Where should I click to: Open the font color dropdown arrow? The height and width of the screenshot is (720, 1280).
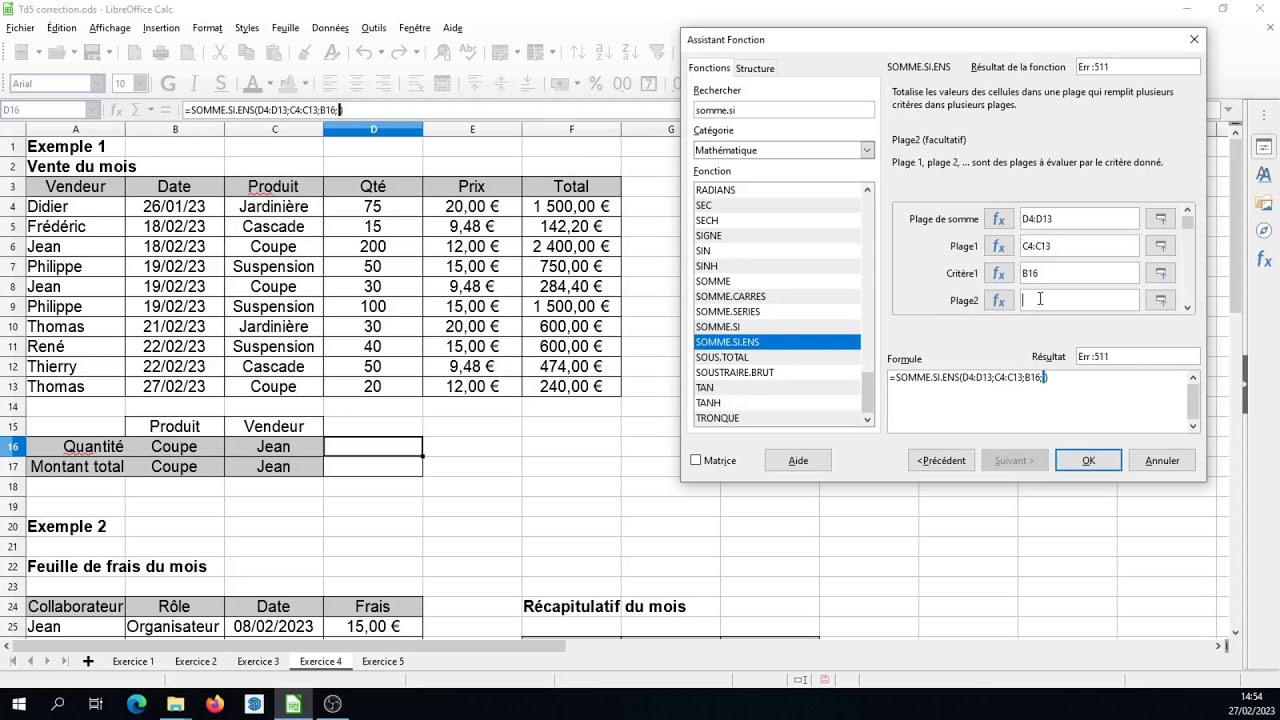(x=271, y=84)
